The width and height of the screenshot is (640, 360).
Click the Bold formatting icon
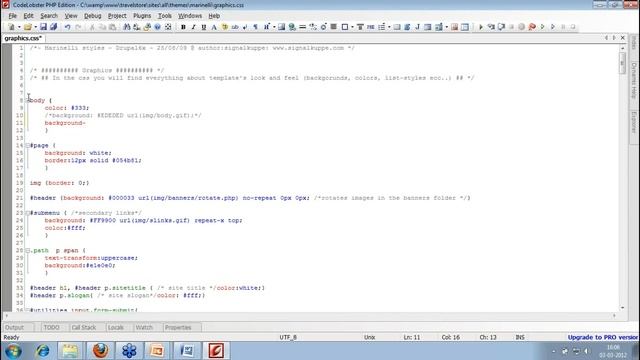[183, 27]
